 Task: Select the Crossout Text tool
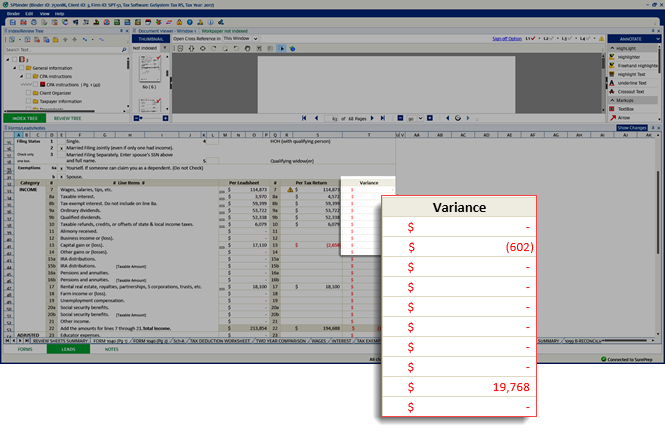[x=630, y=92]
